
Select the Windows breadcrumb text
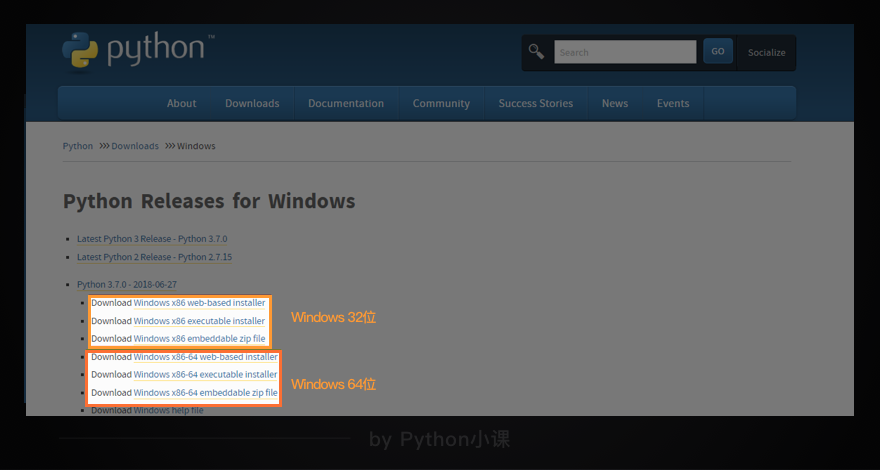[196, 146]
